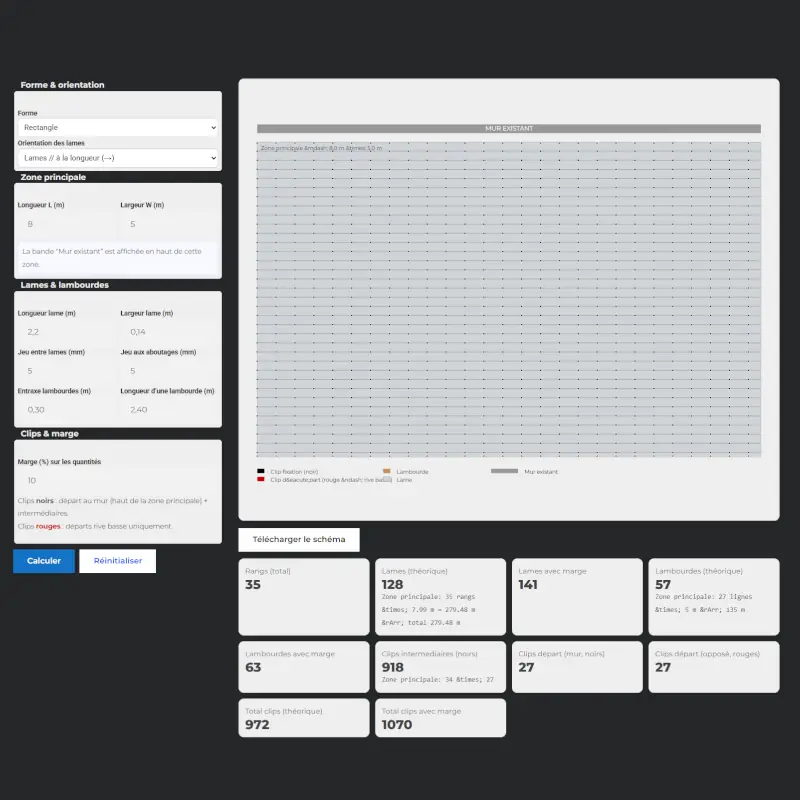Click the Jeu entre lames (mm) field

[x=66, y=371]
